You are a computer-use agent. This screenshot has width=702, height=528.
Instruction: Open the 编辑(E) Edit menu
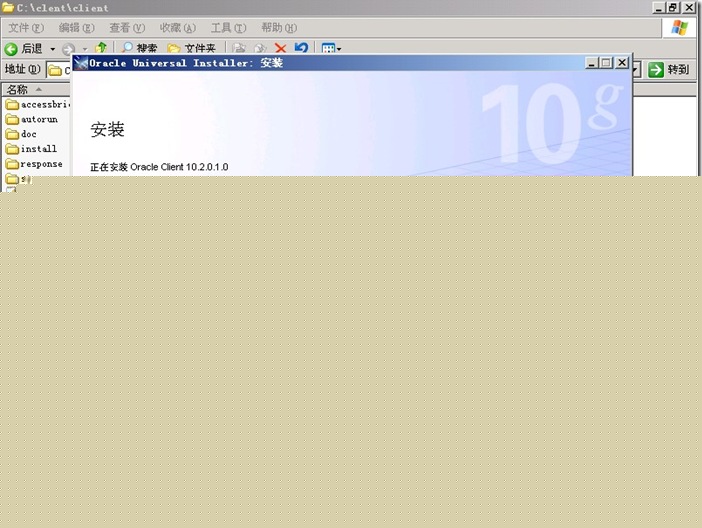pyautogui.click(x=77, y=28)
